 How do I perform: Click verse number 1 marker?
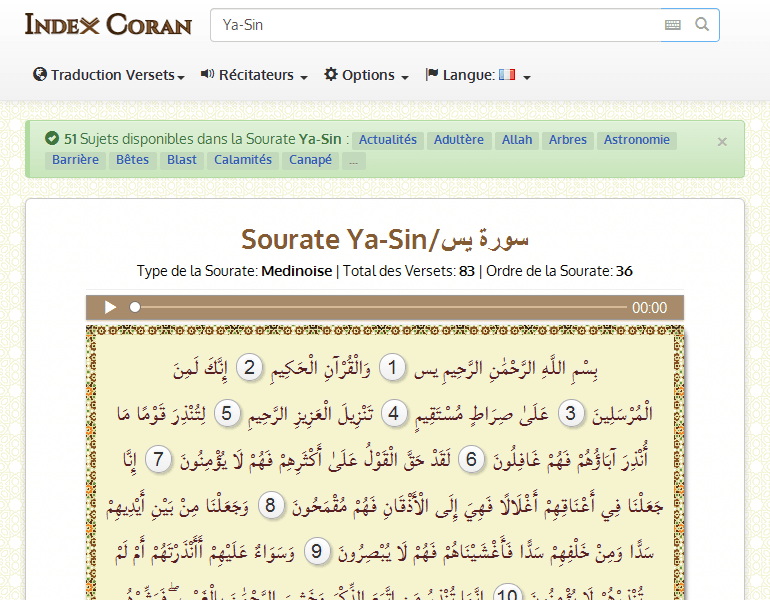(392, 369)
